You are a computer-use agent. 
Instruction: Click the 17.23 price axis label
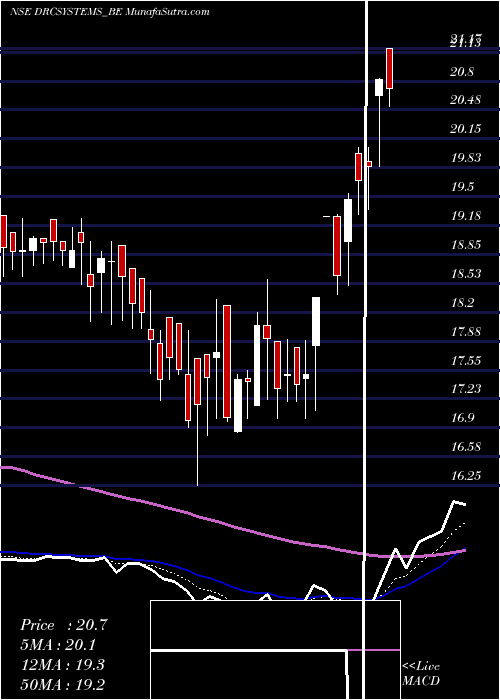466,389
